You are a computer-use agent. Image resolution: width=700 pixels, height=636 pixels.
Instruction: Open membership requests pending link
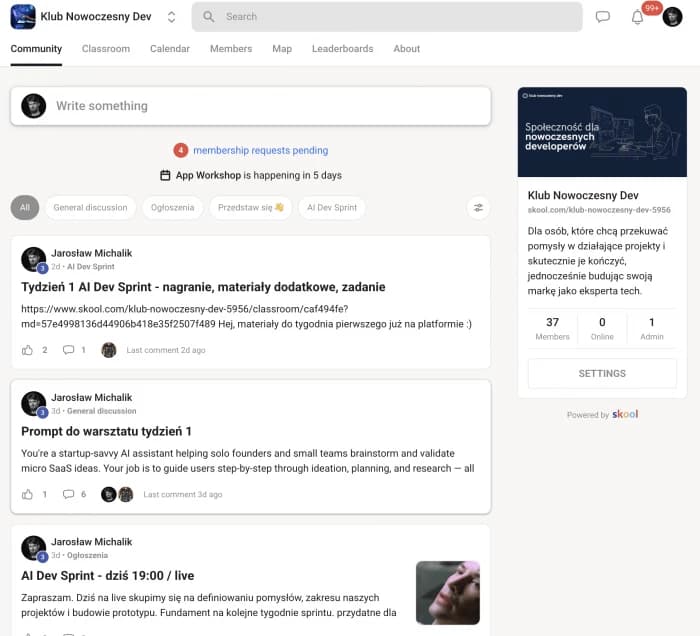click(260, 150)
